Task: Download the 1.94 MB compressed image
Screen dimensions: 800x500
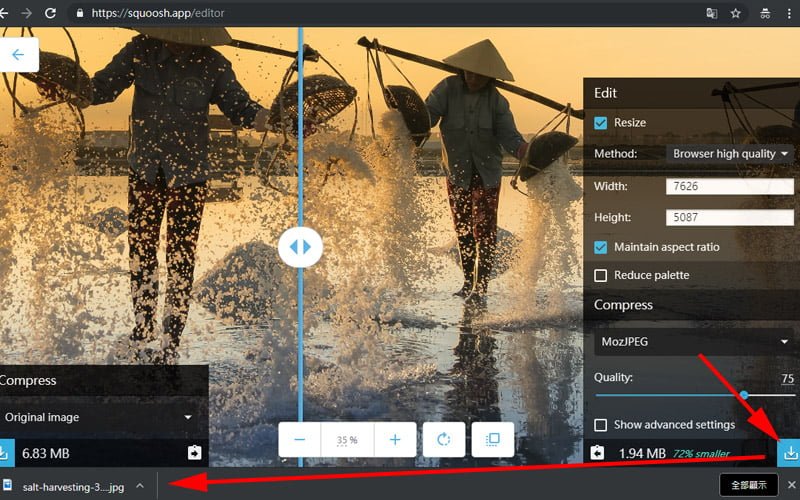Action: coord(789,453)
